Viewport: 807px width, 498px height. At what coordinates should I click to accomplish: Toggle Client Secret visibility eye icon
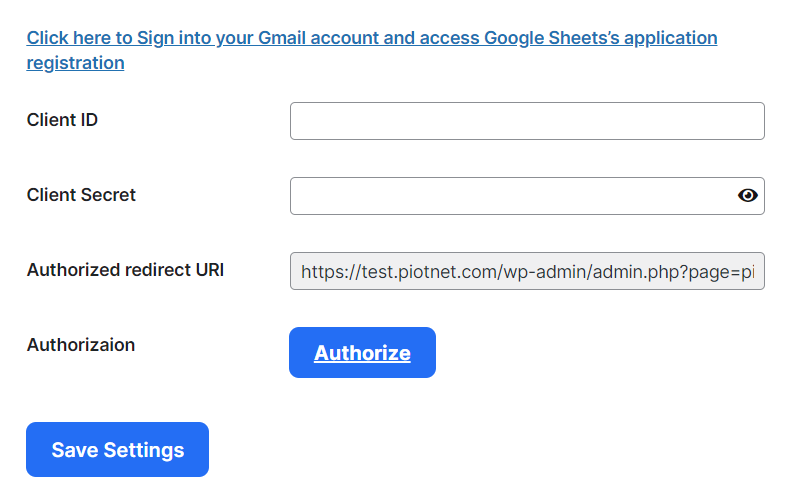(x=747, y=195)
